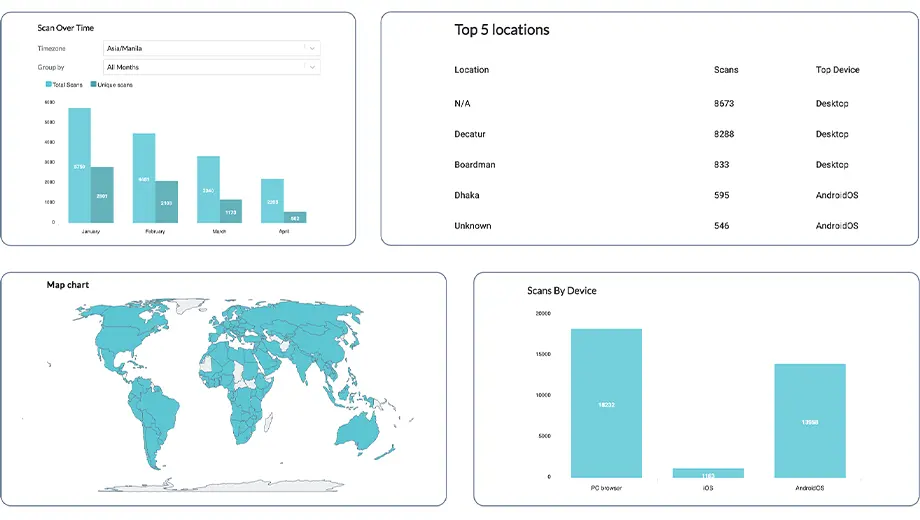Click the scans value '8288'

pyautogui.click(x=724, y=134)
